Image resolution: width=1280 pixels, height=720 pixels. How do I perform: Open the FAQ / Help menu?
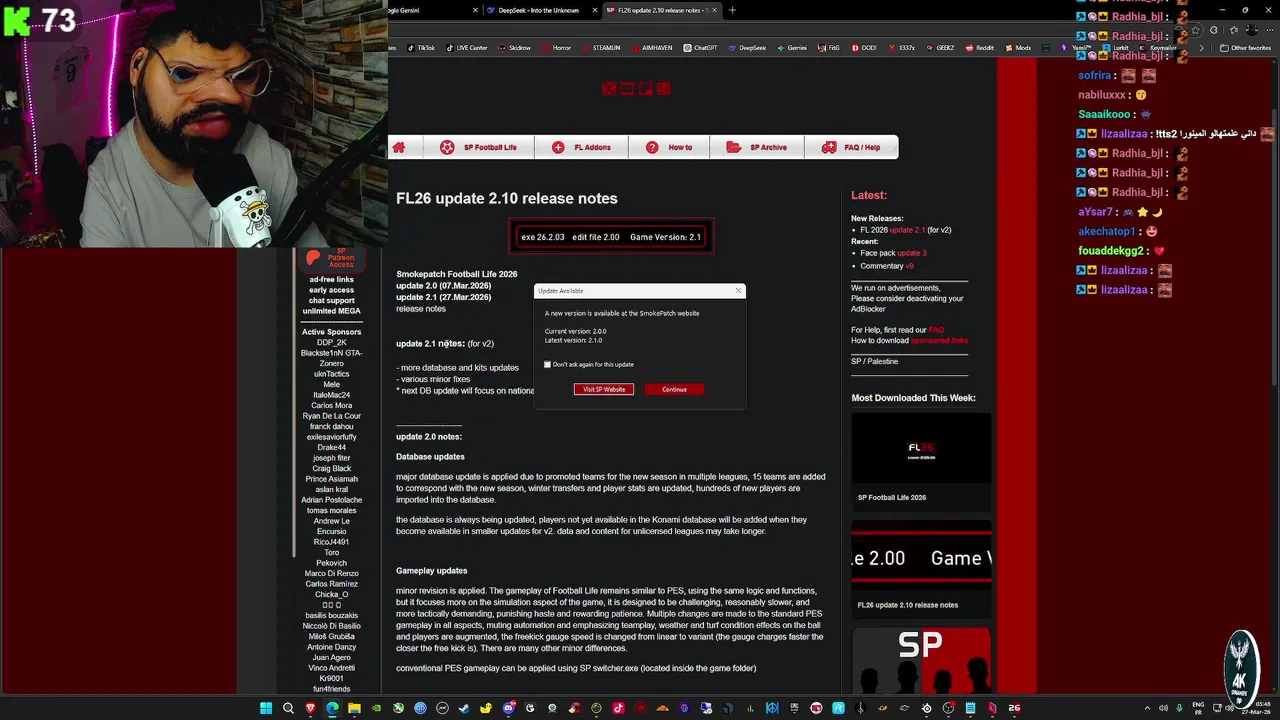pos(851,147)
